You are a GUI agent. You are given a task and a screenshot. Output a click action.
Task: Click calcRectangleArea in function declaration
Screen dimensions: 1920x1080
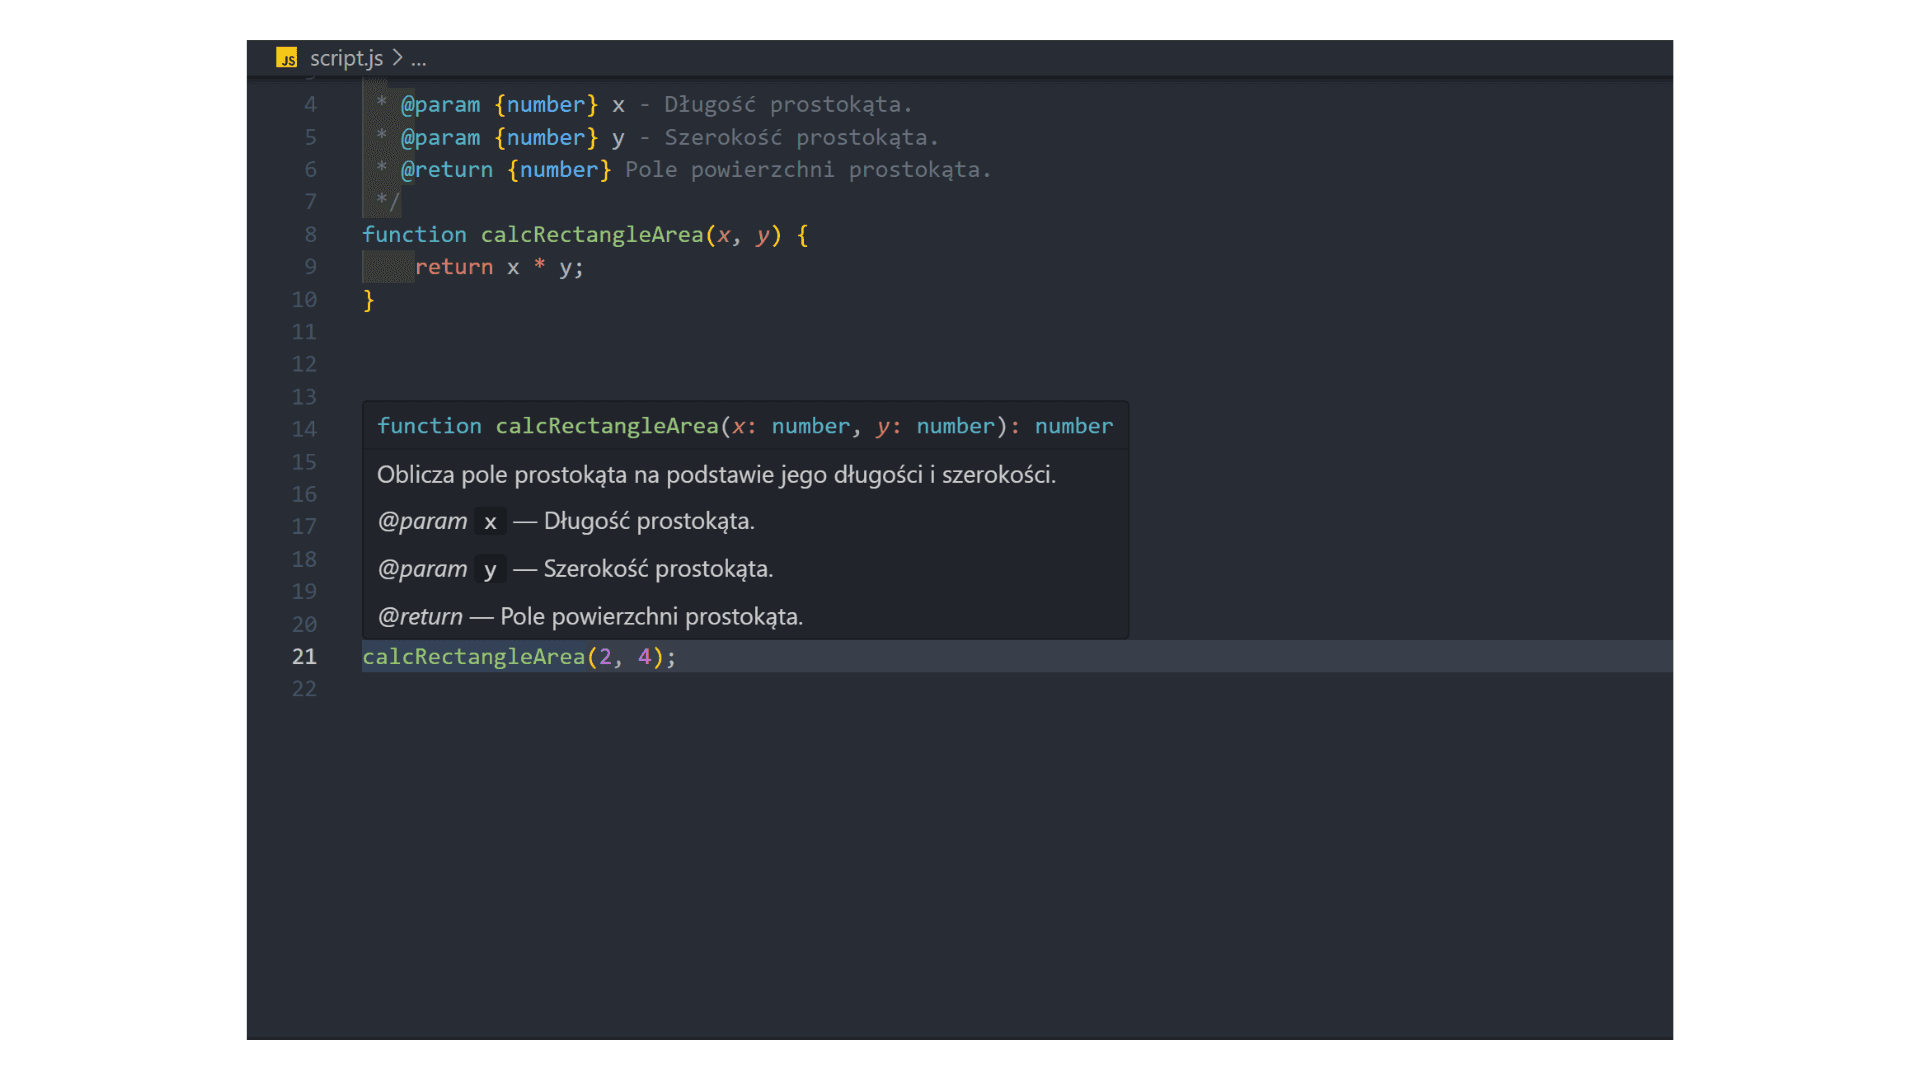pos(592,235)
